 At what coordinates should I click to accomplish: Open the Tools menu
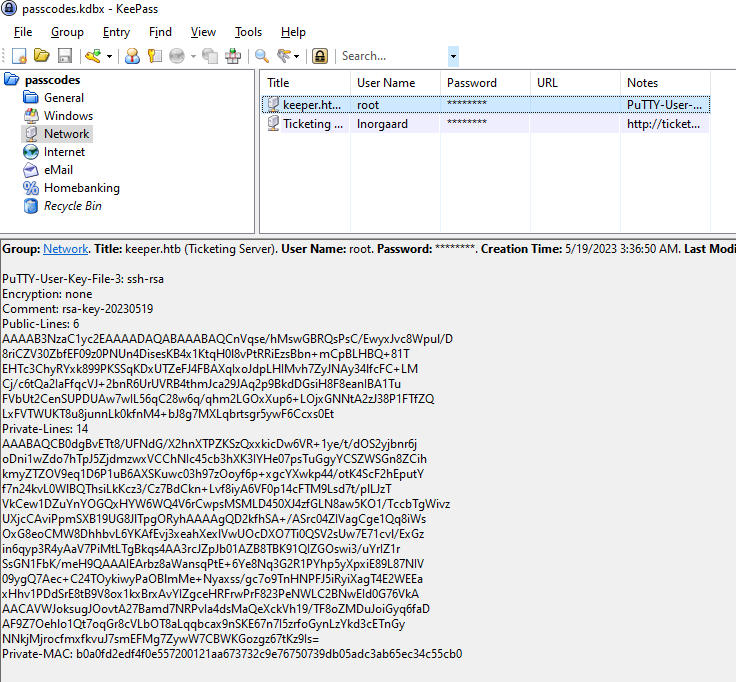pos(248,32)
